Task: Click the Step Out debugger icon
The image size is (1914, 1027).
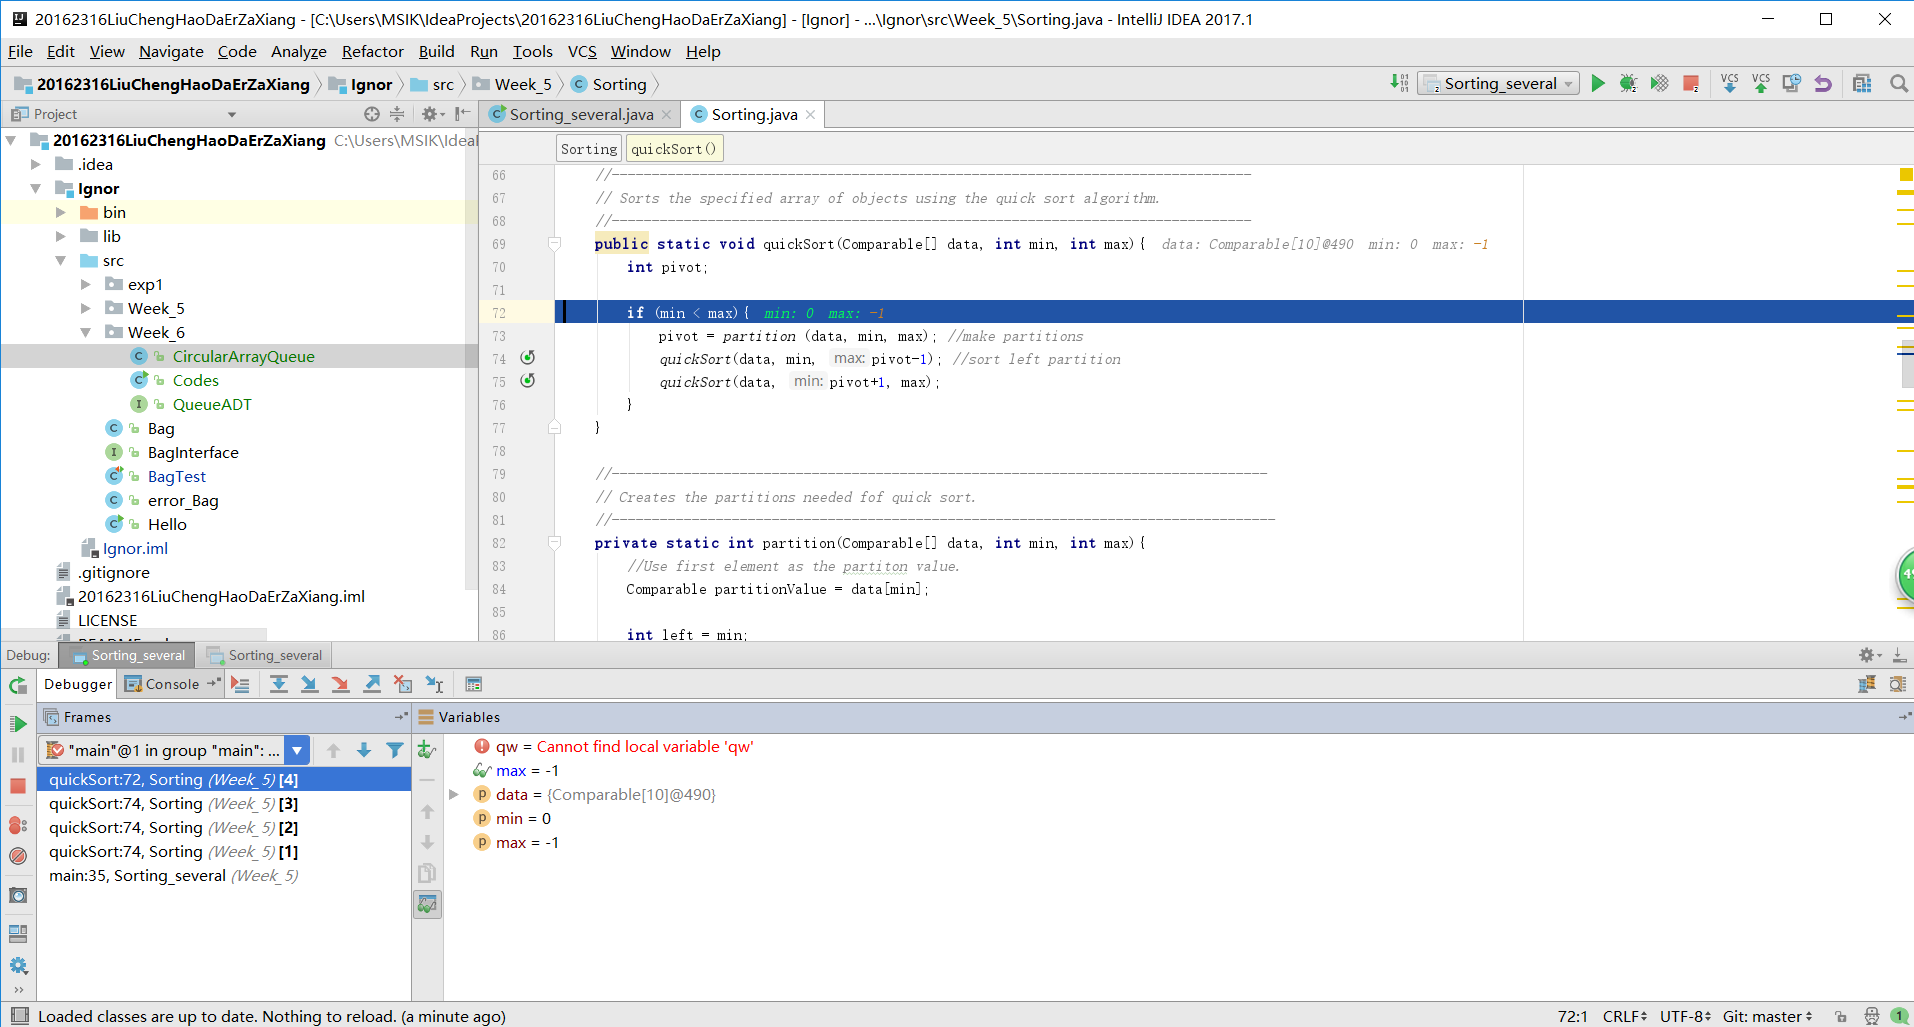Action: [372, 684]
